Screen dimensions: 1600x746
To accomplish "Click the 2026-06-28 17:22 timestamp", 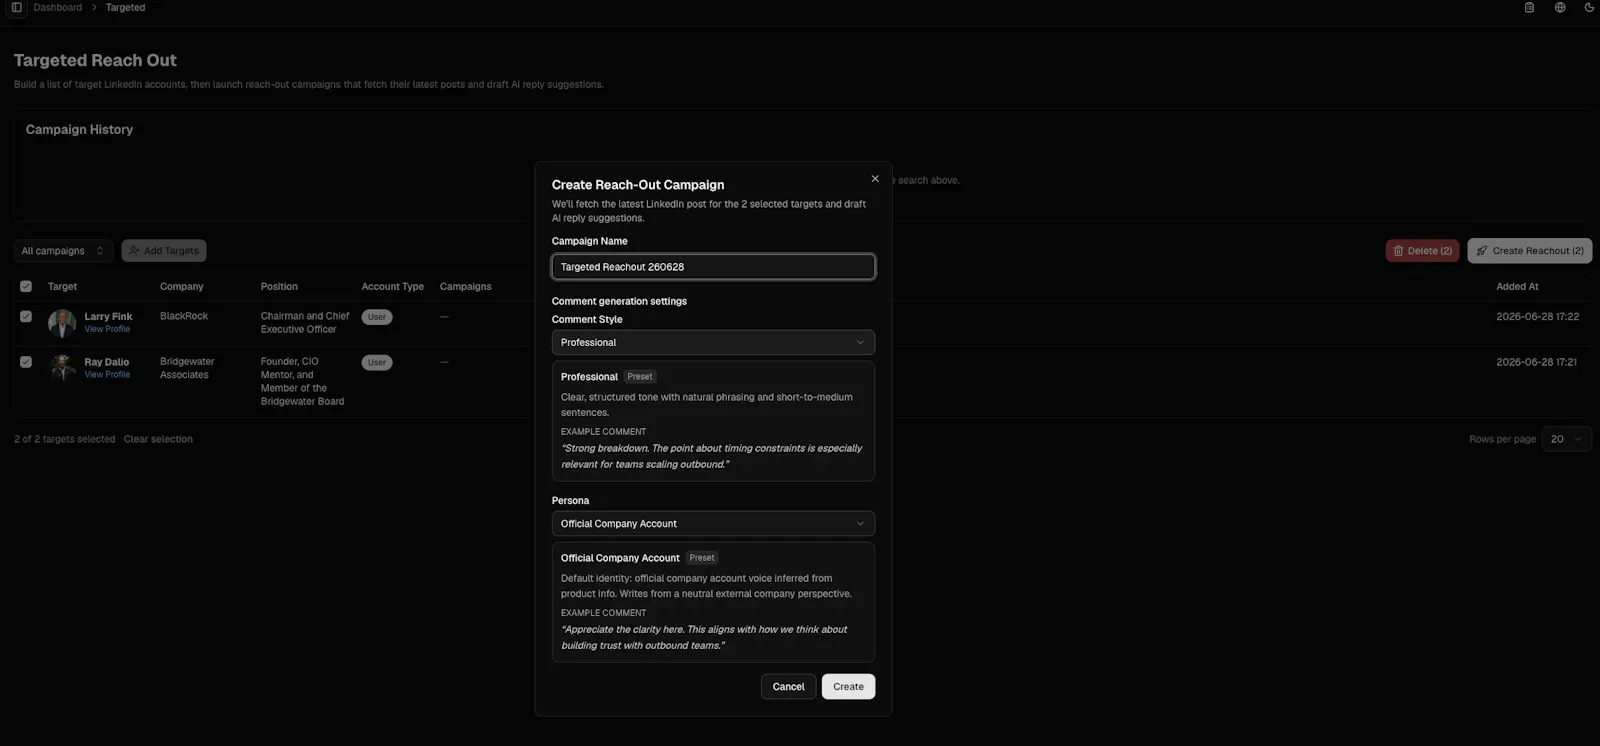I will click(1537, 316).
